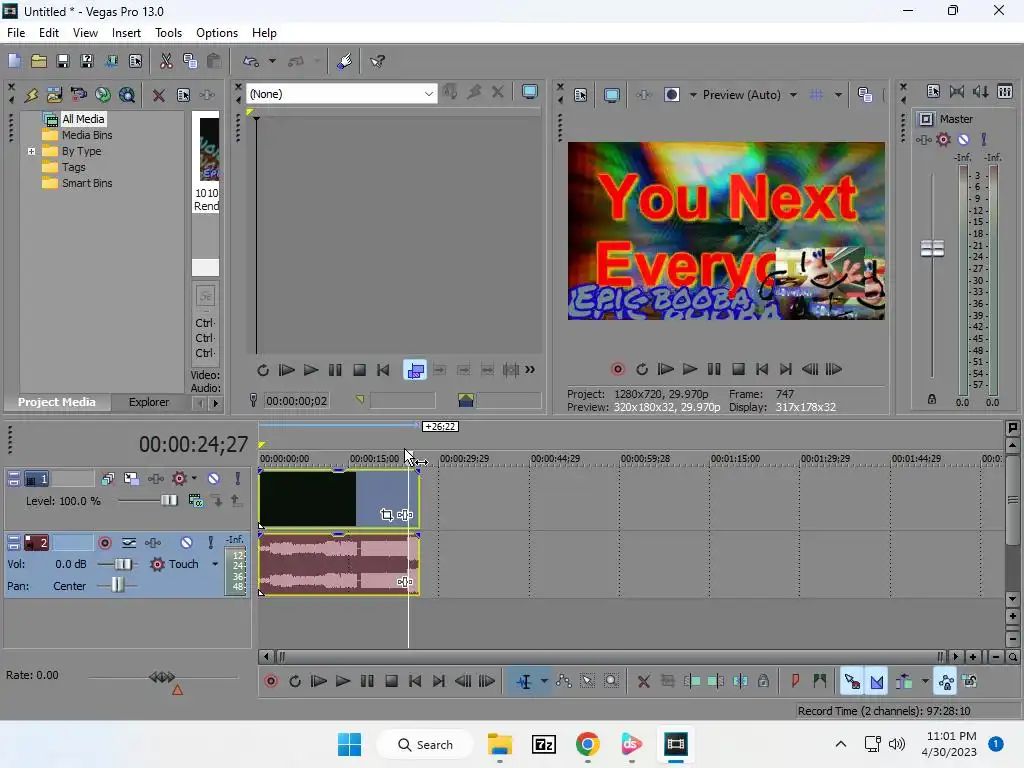Image resolution: width=1024 pixels, height=768 pixels.
Task: Mute audio track 2
Action: [186, 543]
